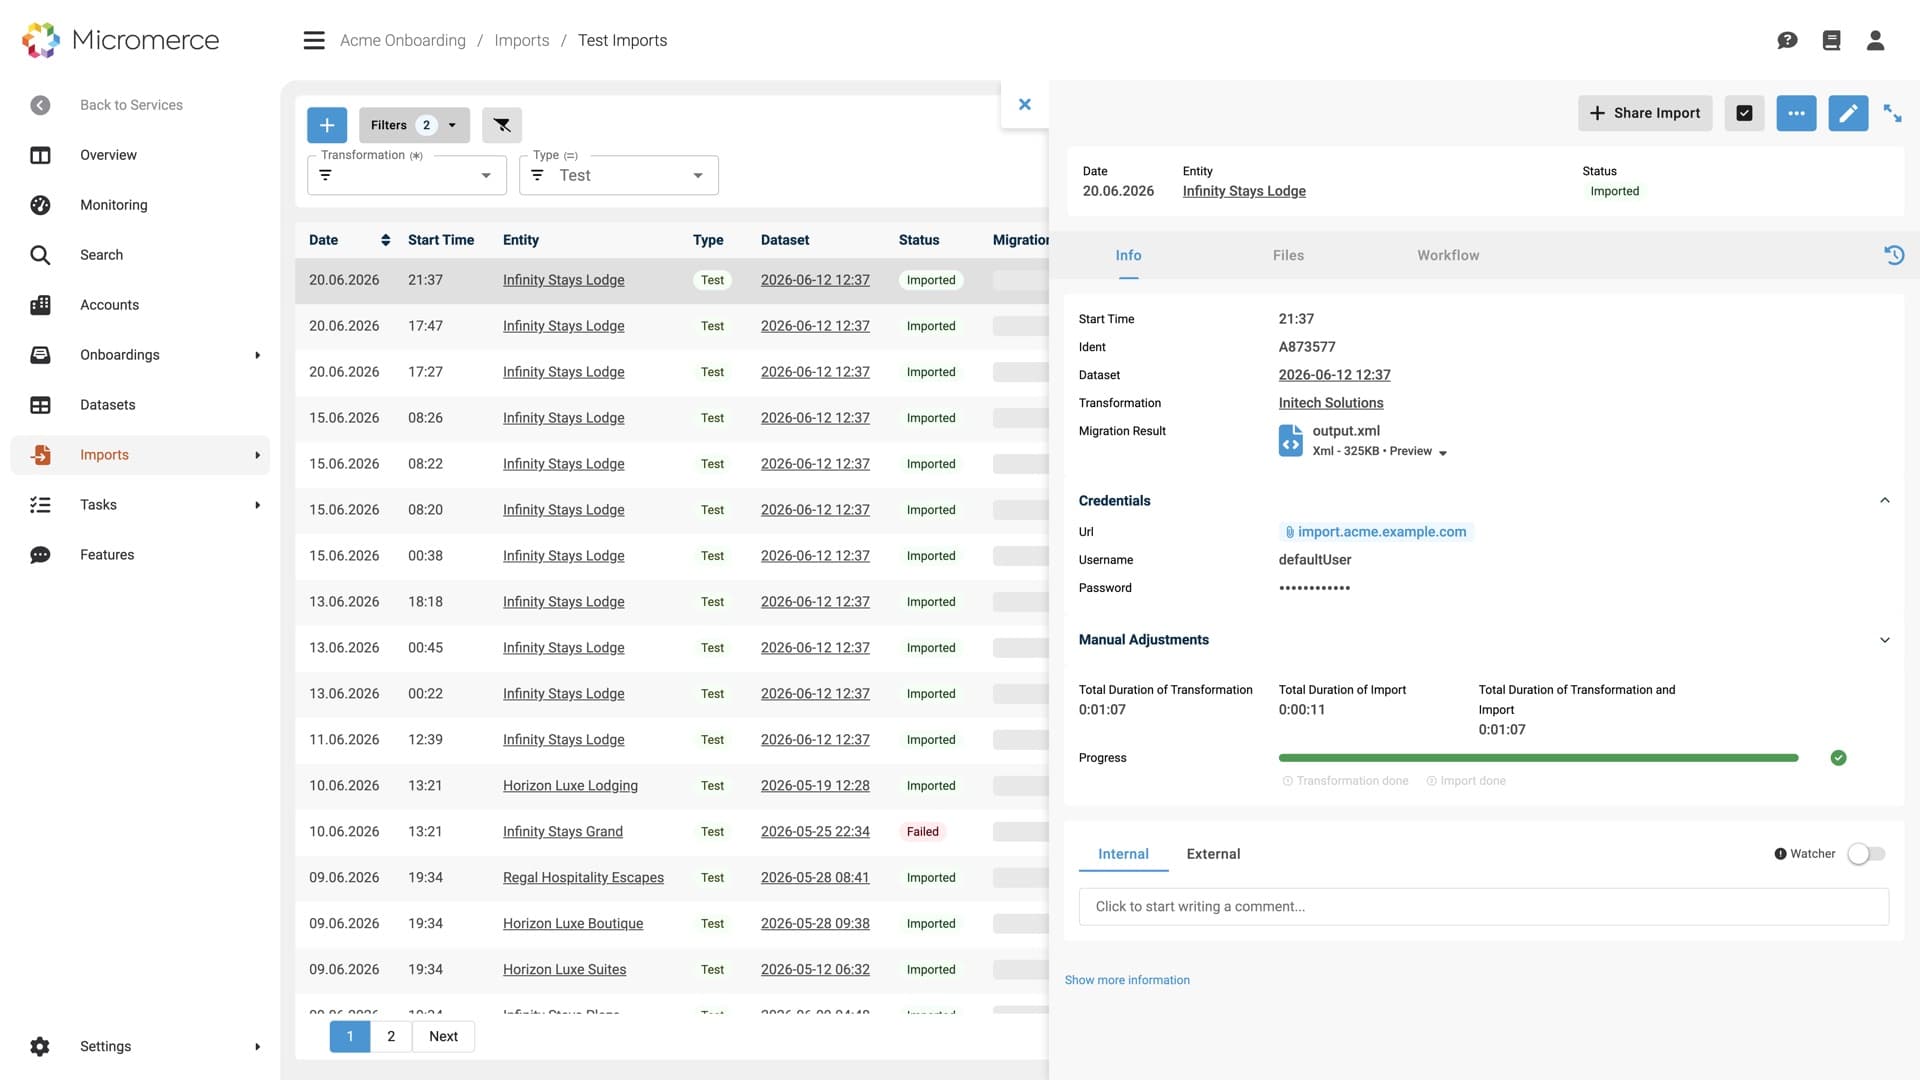Click the Overview sidebar icon
1920x1080 pixels.
pyautogui.click(x=40, y=155)
